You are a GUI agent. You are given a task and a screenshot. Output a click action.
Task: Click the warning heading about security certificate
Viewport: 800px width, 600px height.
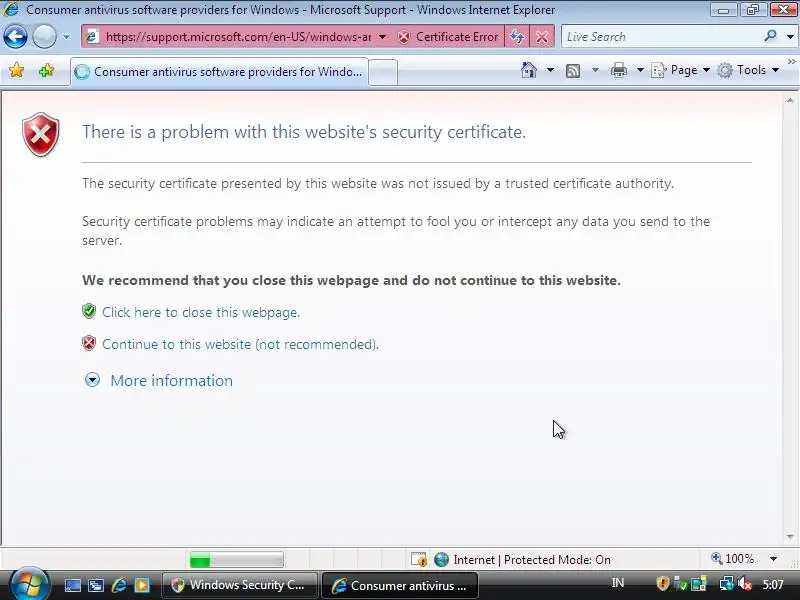304,132
